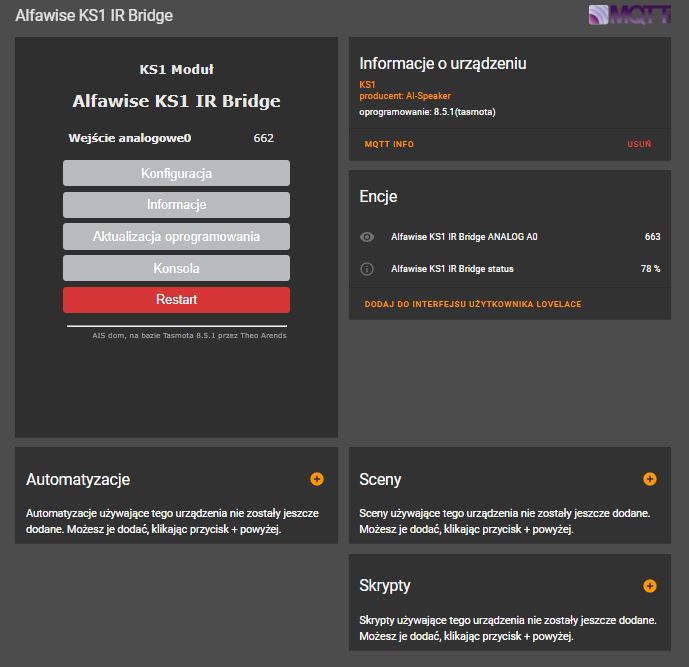Add a new automation with plus icon
The width and height of the screenshot is (689, 667).
pyautogui.click(x=317, y=479)
